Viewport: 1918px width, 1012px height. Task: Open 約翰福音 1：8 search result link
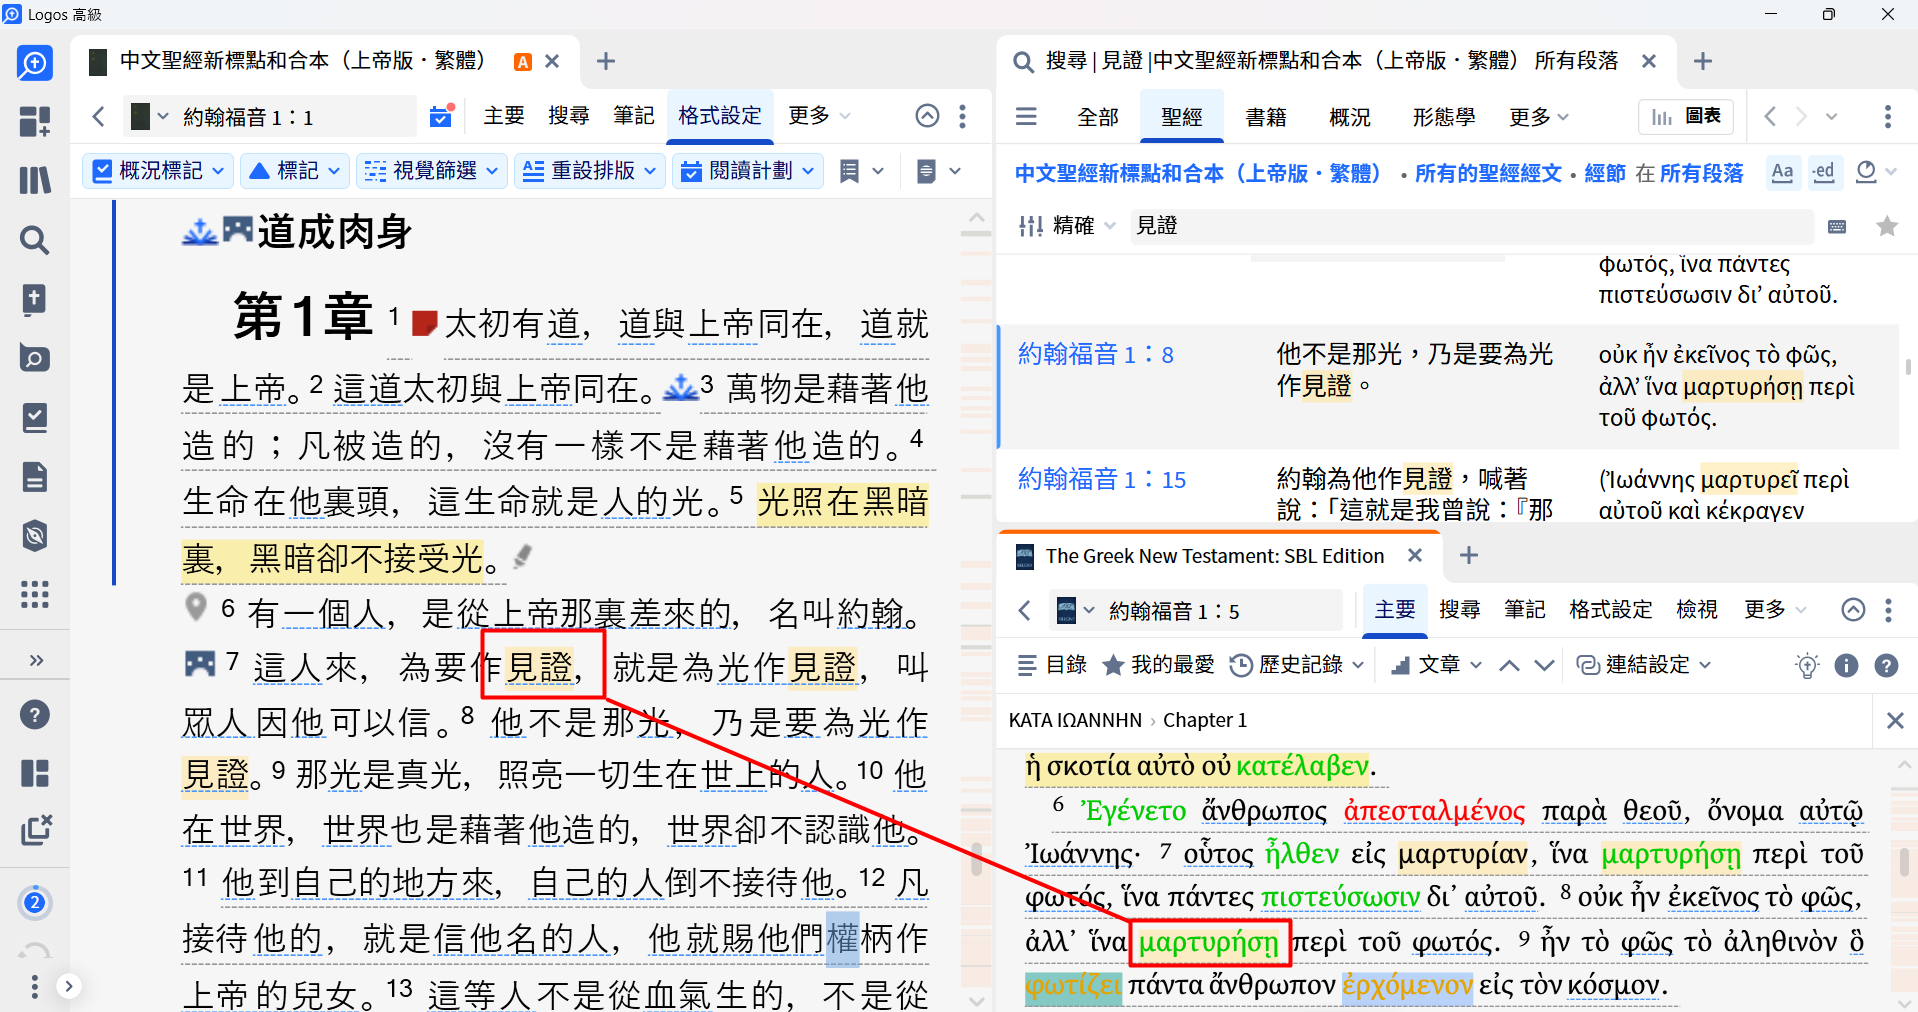(x=1096, y=354)
